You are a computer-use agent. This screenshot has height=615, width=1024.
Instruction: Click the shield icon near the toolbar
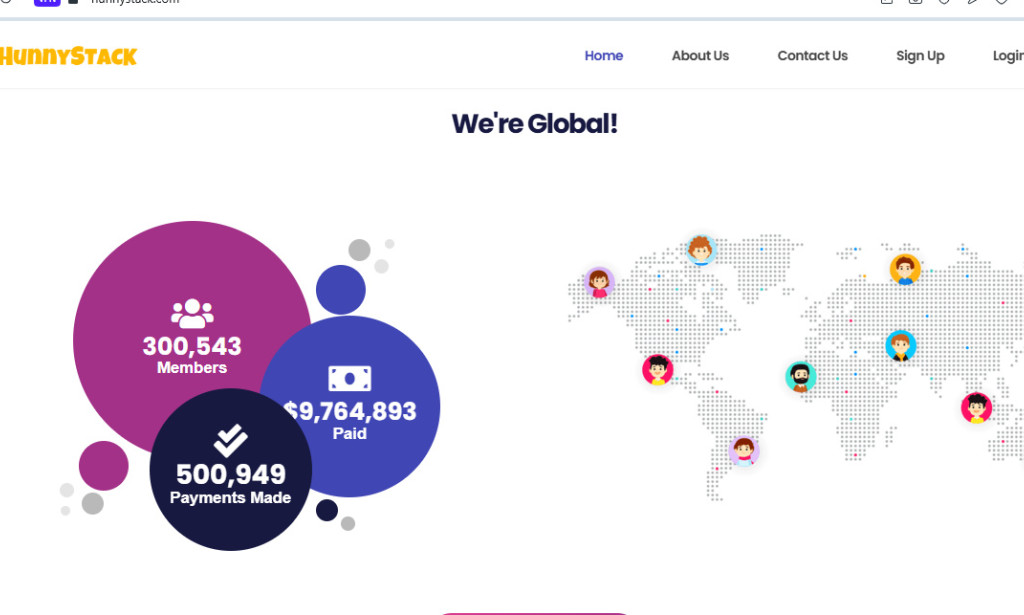[944, 3]
